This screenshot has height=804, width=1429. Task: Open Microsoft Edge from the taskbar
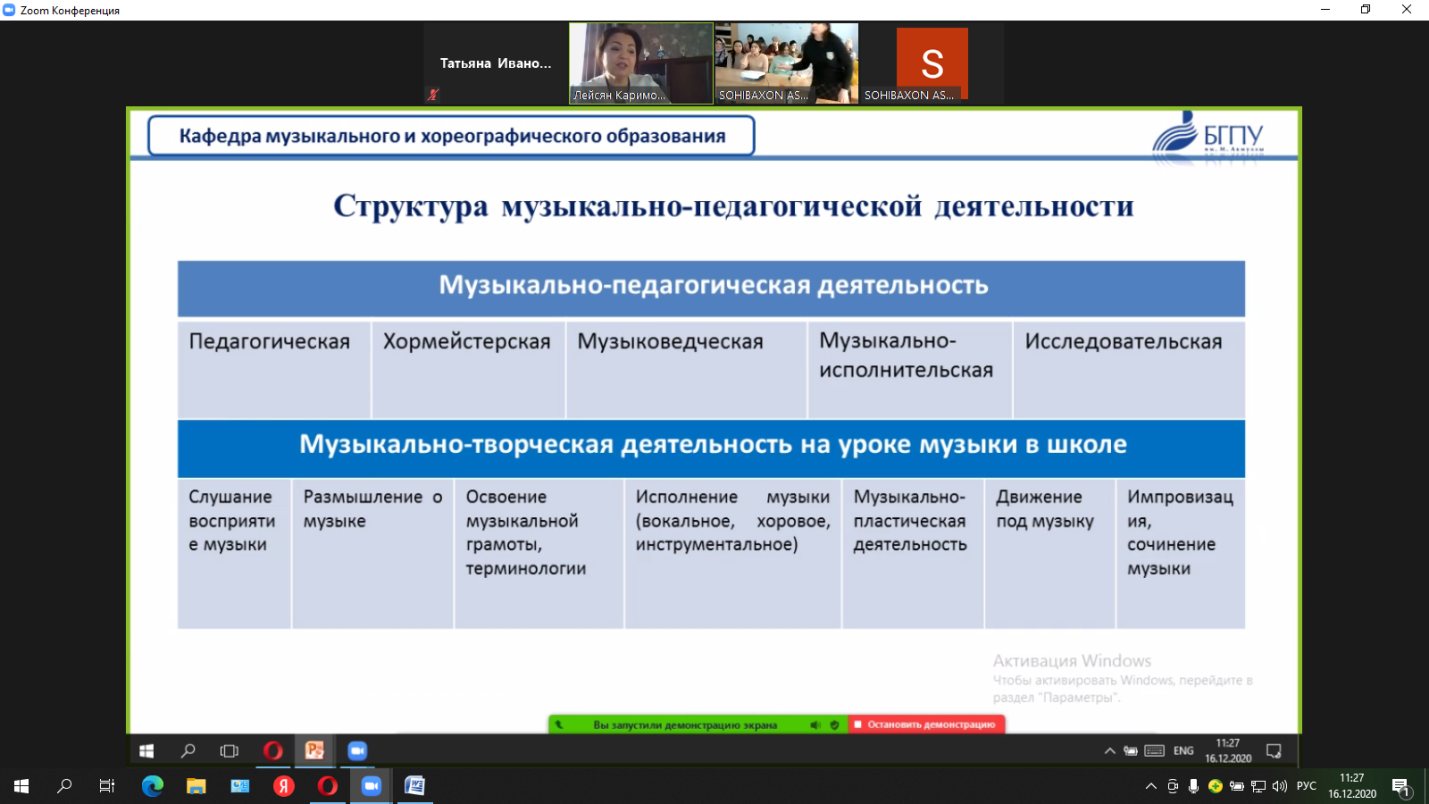point(152,786)
